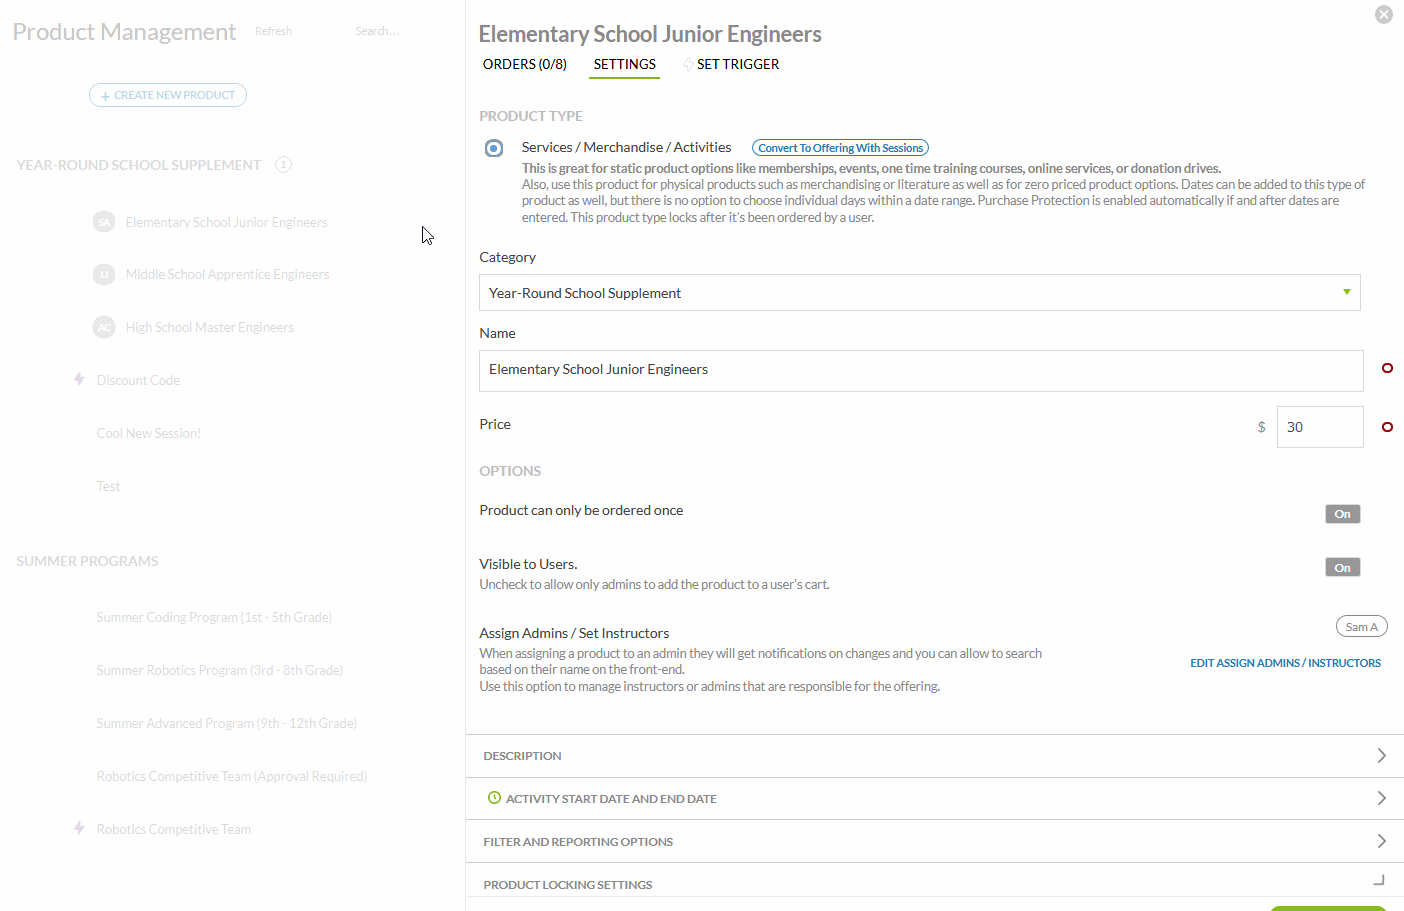The width and height of the screenshot is (1404, 911).
Task: Click Convert To Offering With Sessions button
Action: (x=840, y=148)
